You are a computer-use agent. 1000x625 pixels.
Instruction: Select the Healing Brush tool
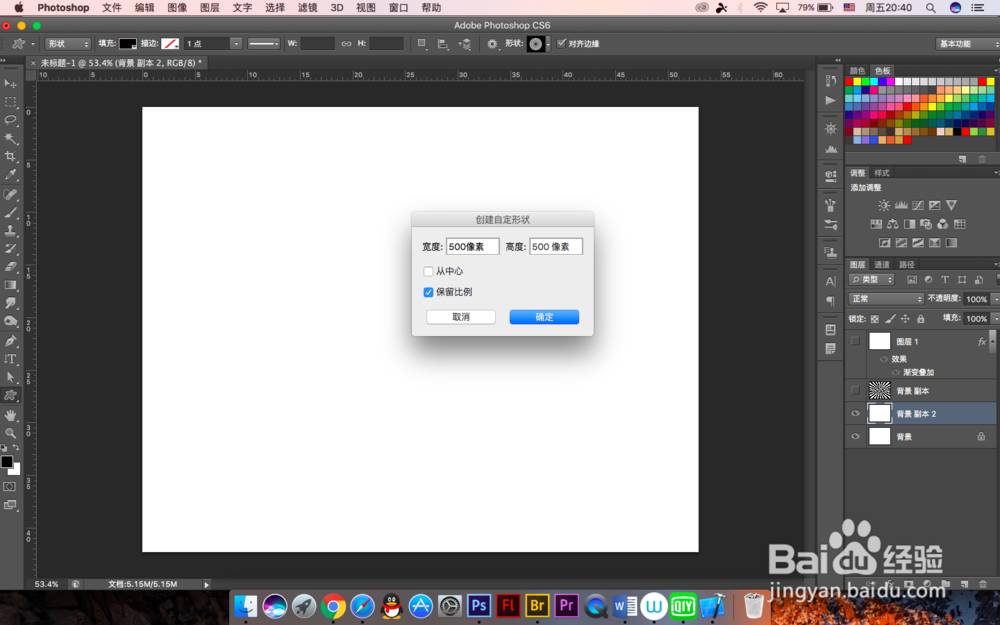[10, 195]
